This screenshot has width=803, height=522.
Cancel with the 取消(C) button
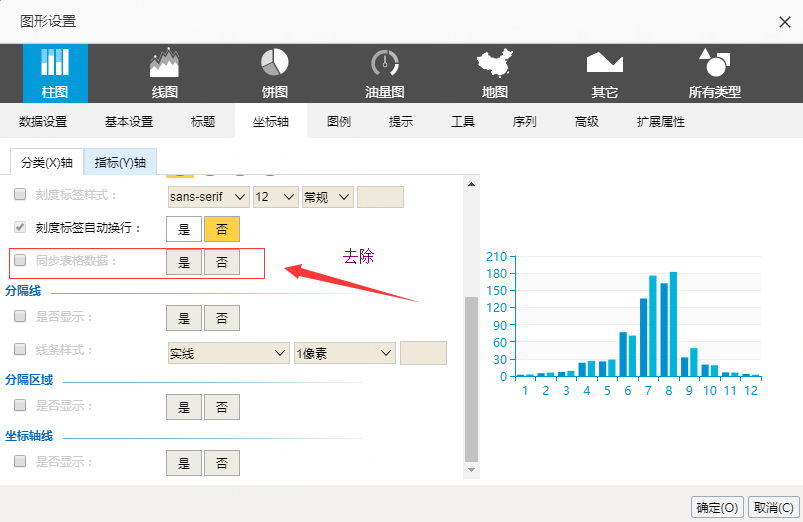(773, 507)
